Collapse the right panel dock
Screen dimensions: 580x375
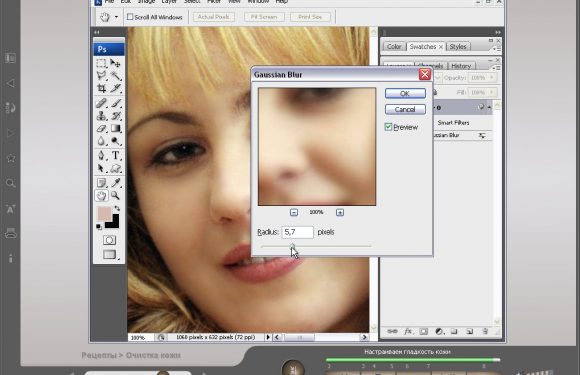[498, 33]
